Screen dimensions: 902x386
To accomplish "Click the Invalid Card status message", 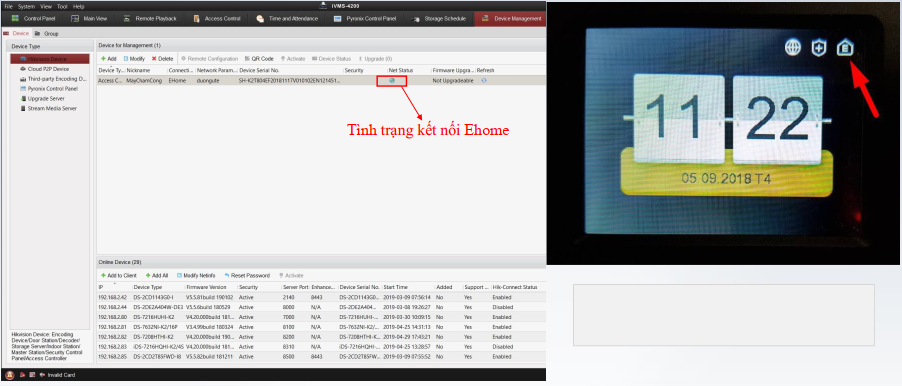I will point(61,375).
